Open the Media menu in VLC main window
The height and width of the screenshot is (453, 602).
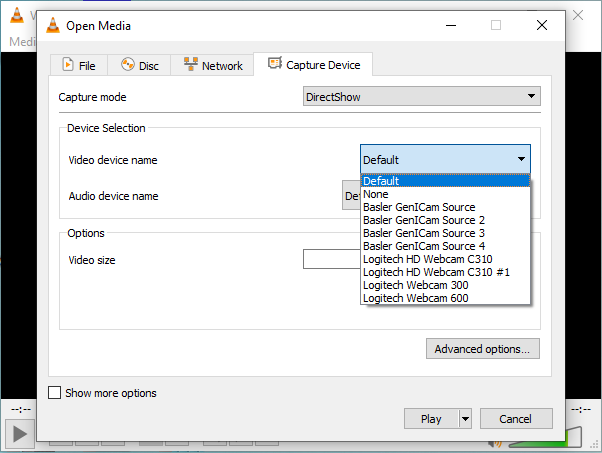(x=23, y=41)
